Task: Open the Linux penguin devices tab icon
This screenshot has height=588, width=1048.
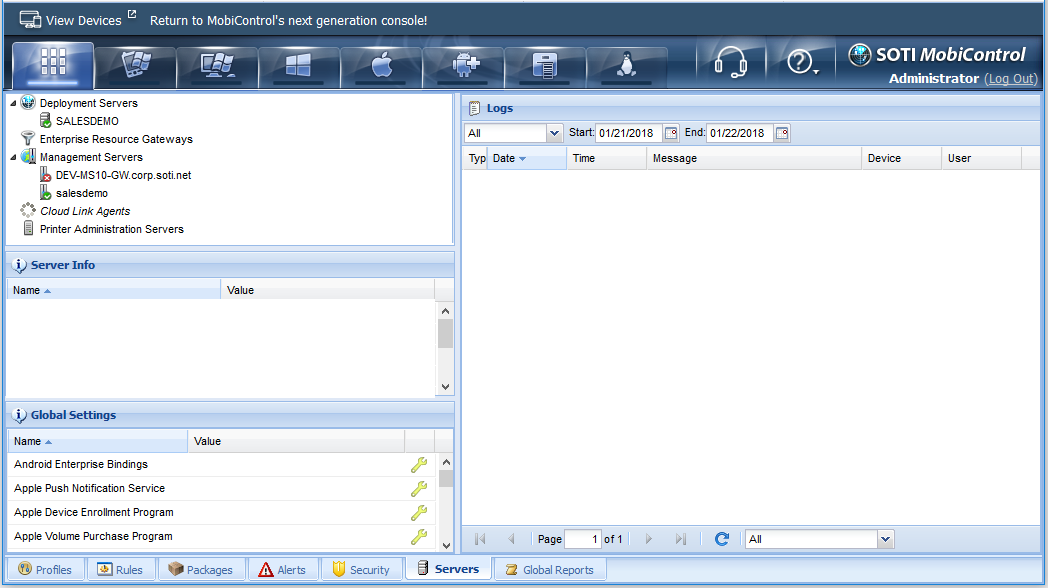Action: [x=627, y=65]
